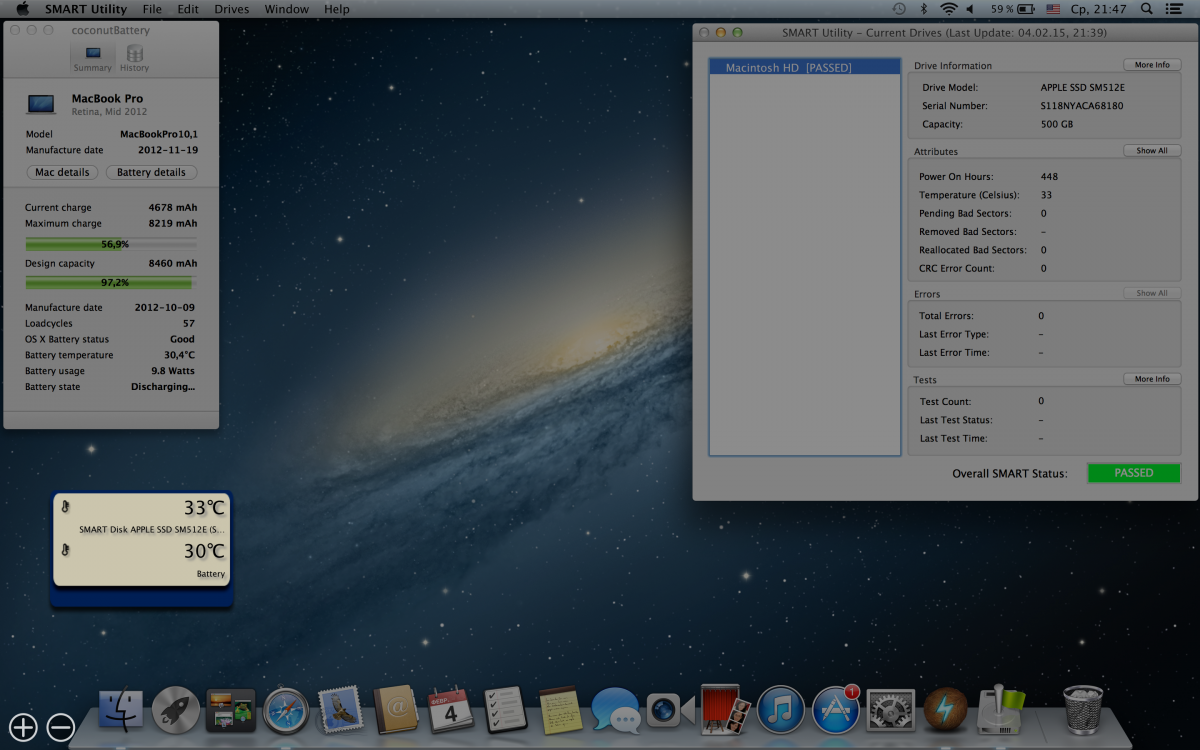This screenshot has height=750, width=1200.
Task: Click the 33°C SMART disk temperature in widget
Action: coord(204,508)
